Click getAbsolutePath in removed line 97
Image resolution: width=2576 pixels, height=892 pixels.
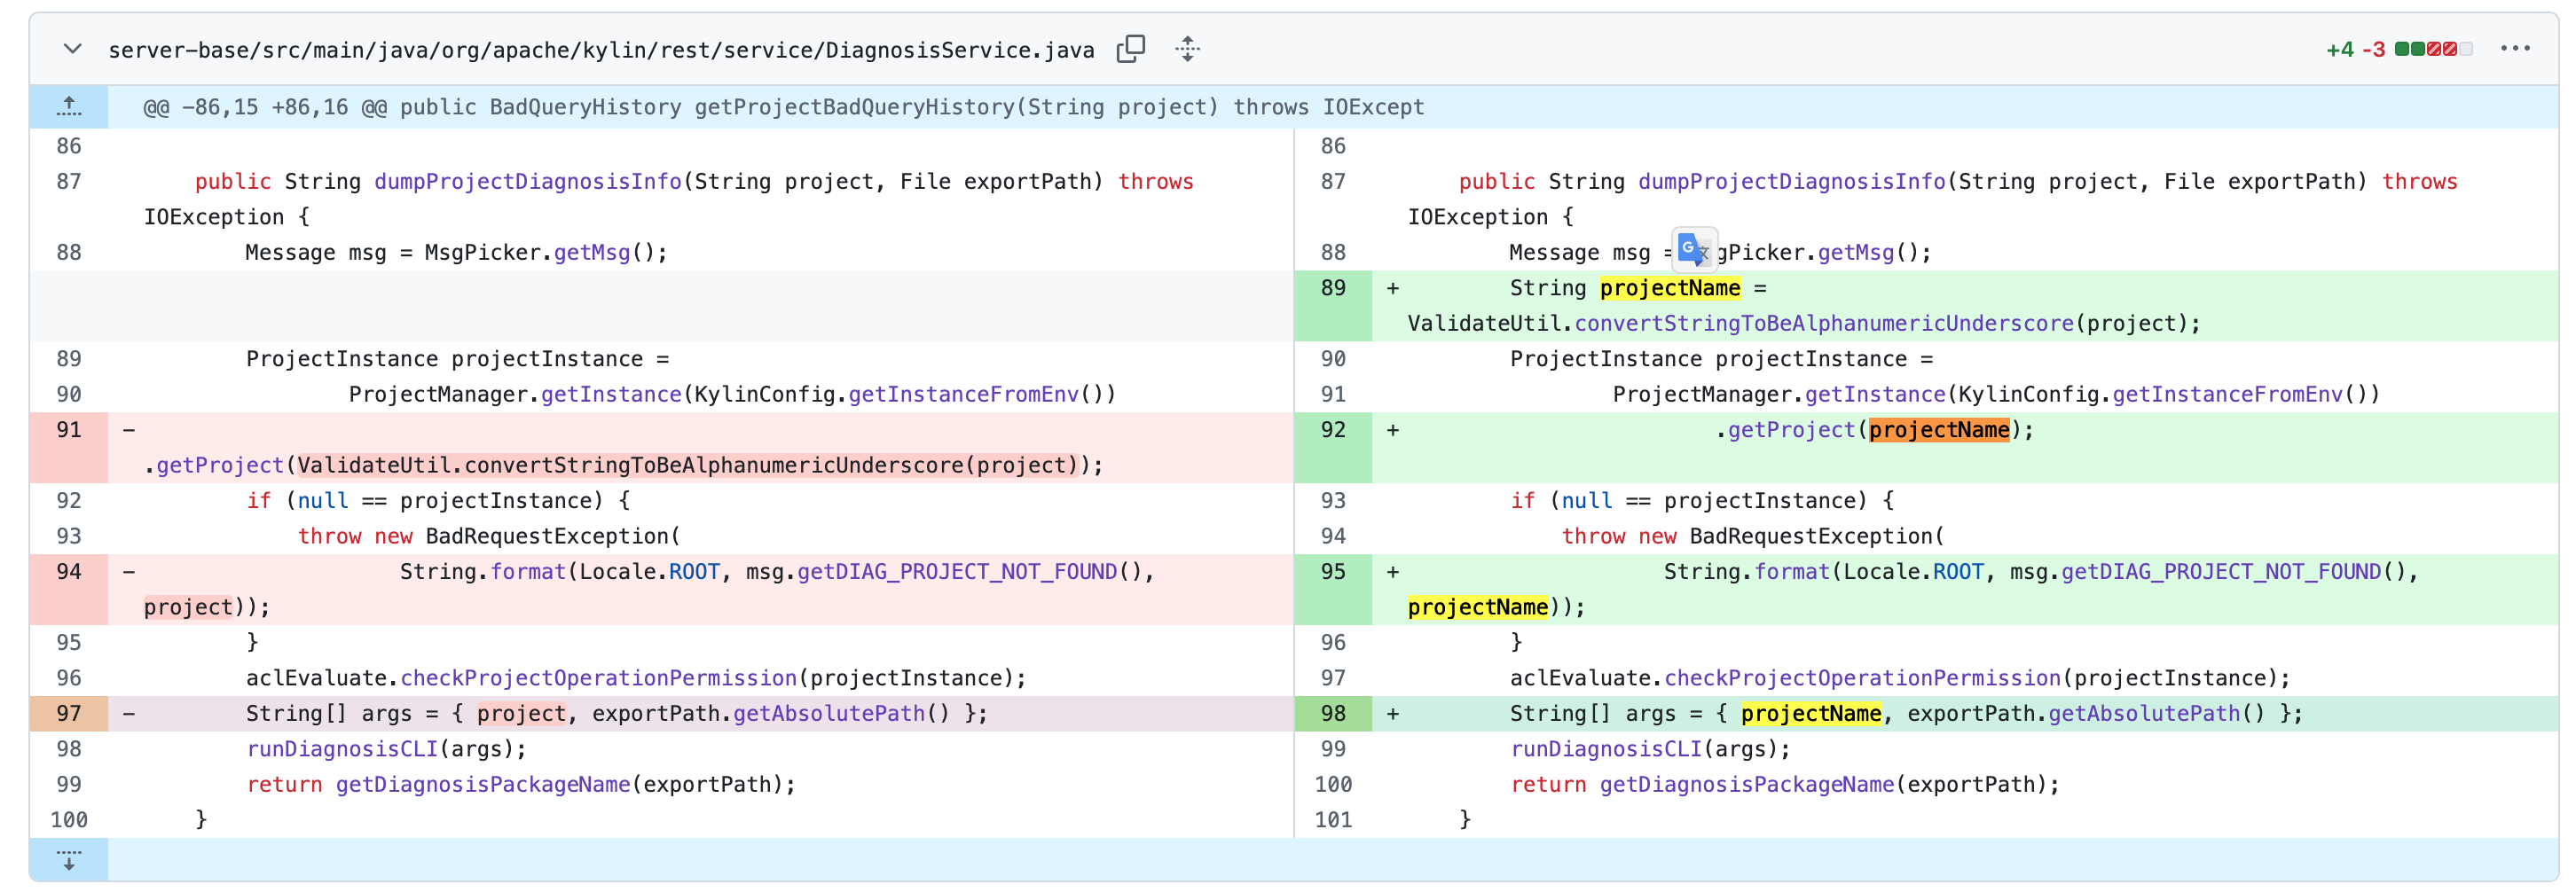click(829, 714)
